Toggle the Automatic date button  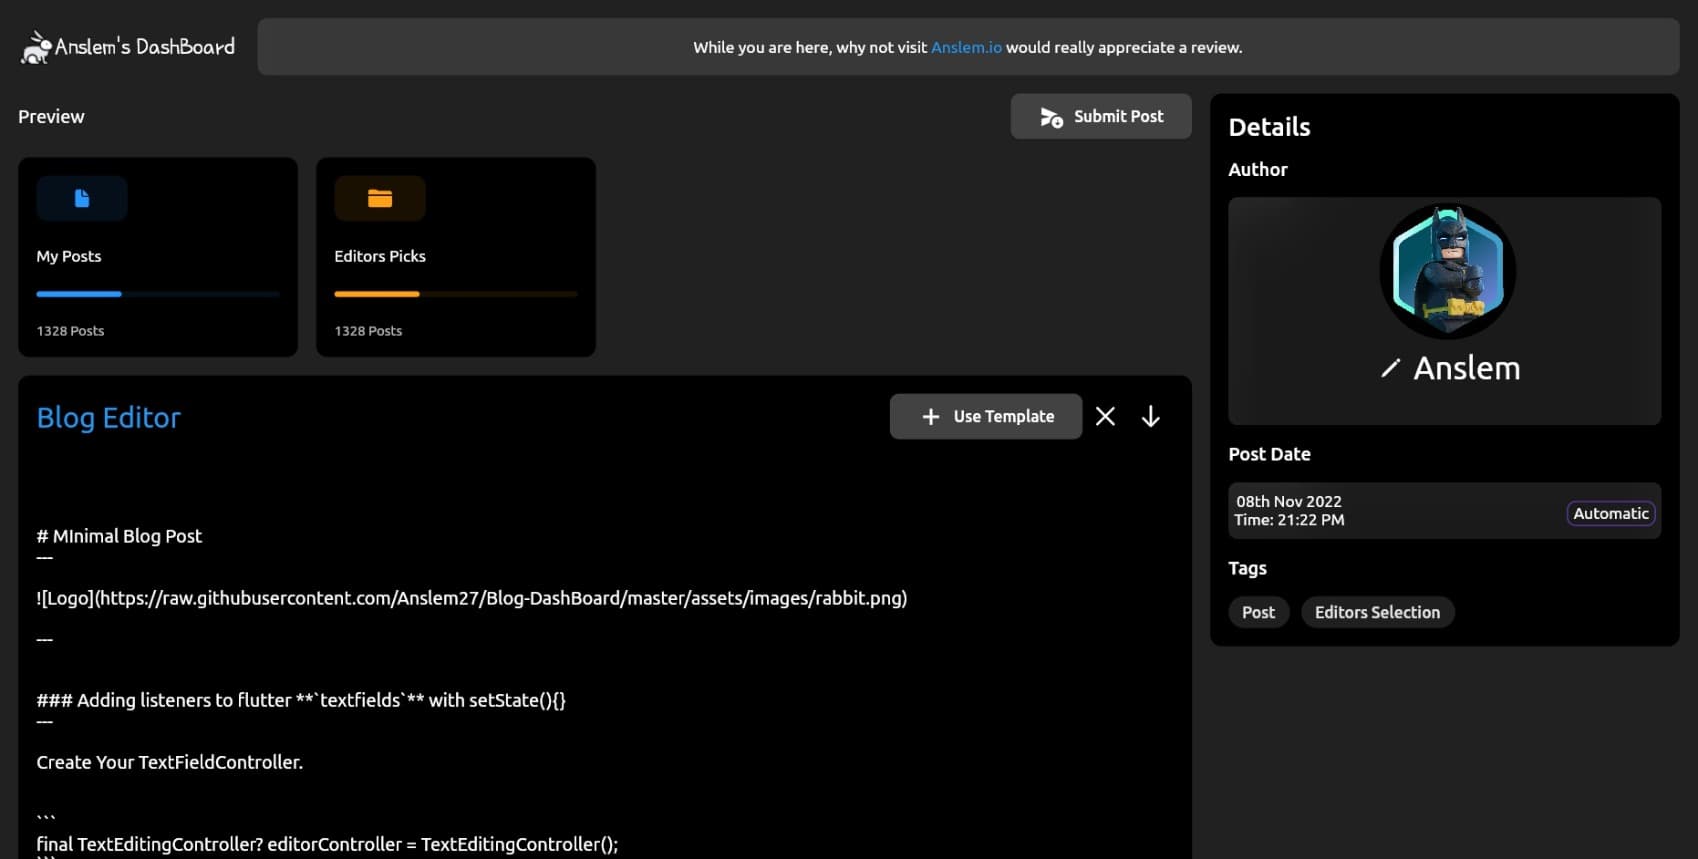pyautogui.click(x=1611, y=513)
